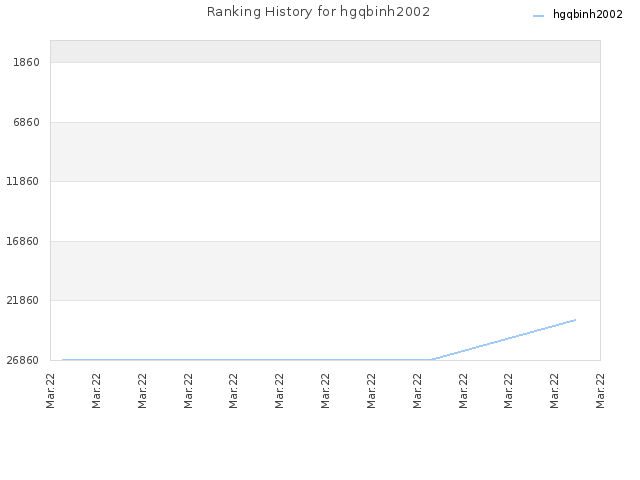Select the 16860 y-axis label
Screen dimensions: 640x480
click(x=22, y=241)
